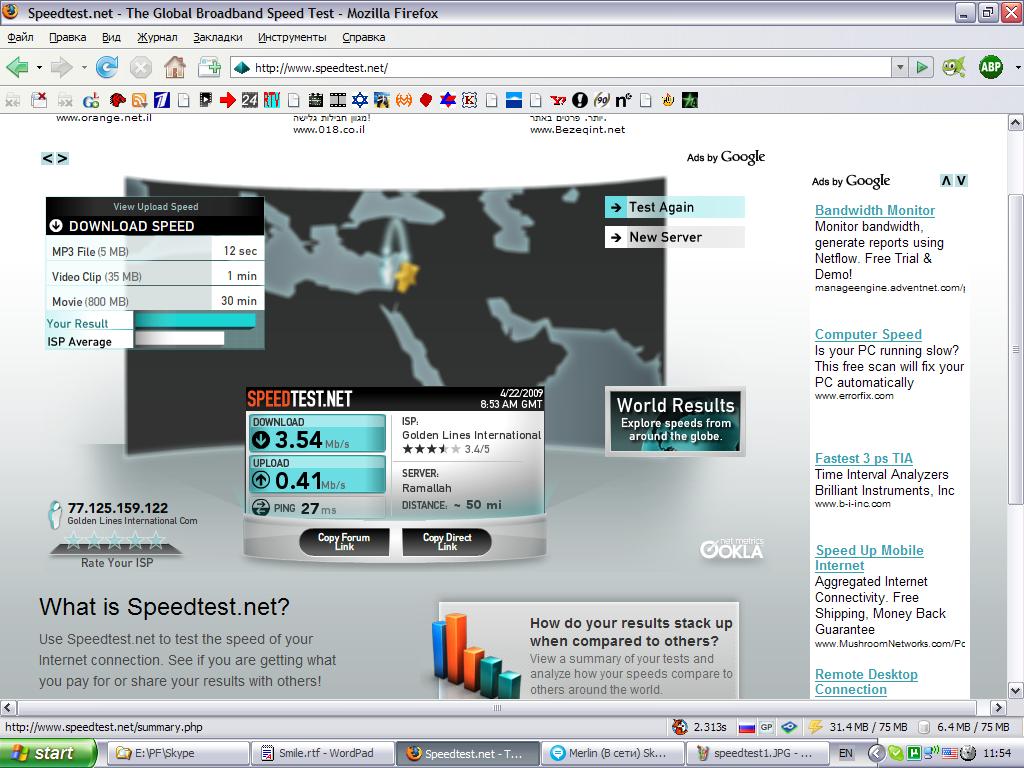This screenshot has width=1024, height=768.
Task: Open the Инструменты menu
Action: (x=293, y=37)
